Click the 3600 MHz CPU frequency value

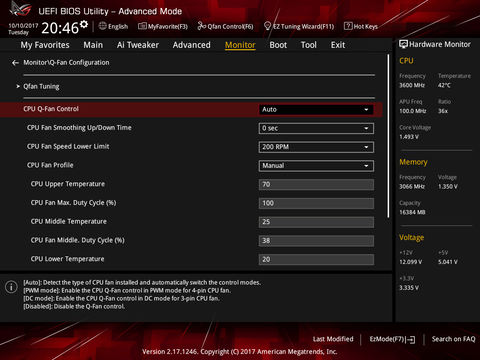click(412, 85)
